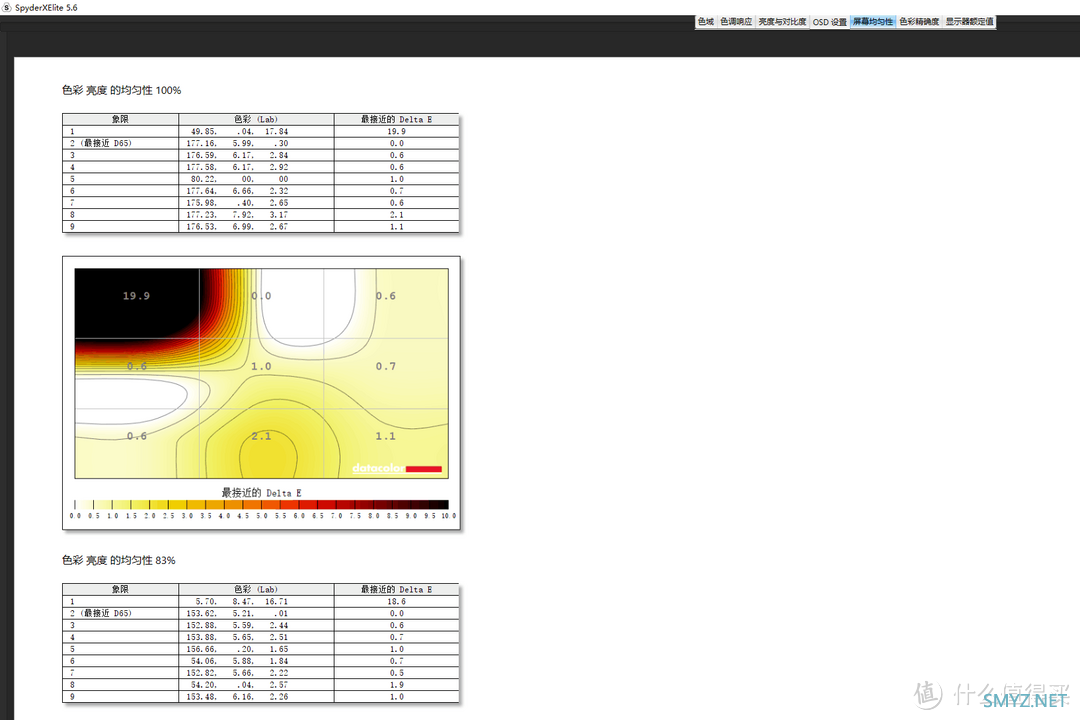
Task: Click Lab value 156.66, .20, 1.65 in 83% table
Action: pyautogui.click(x=238, y=649)
